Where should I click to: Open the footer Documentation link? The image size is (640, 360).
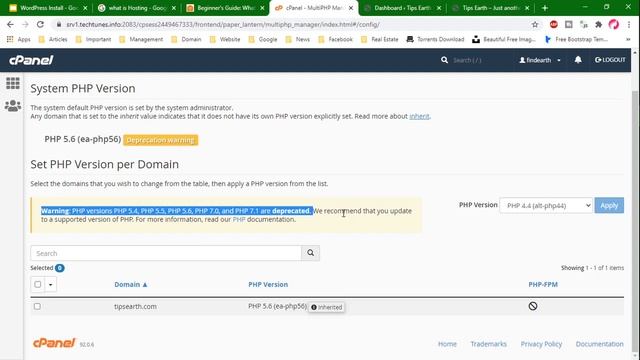(600, 344)
